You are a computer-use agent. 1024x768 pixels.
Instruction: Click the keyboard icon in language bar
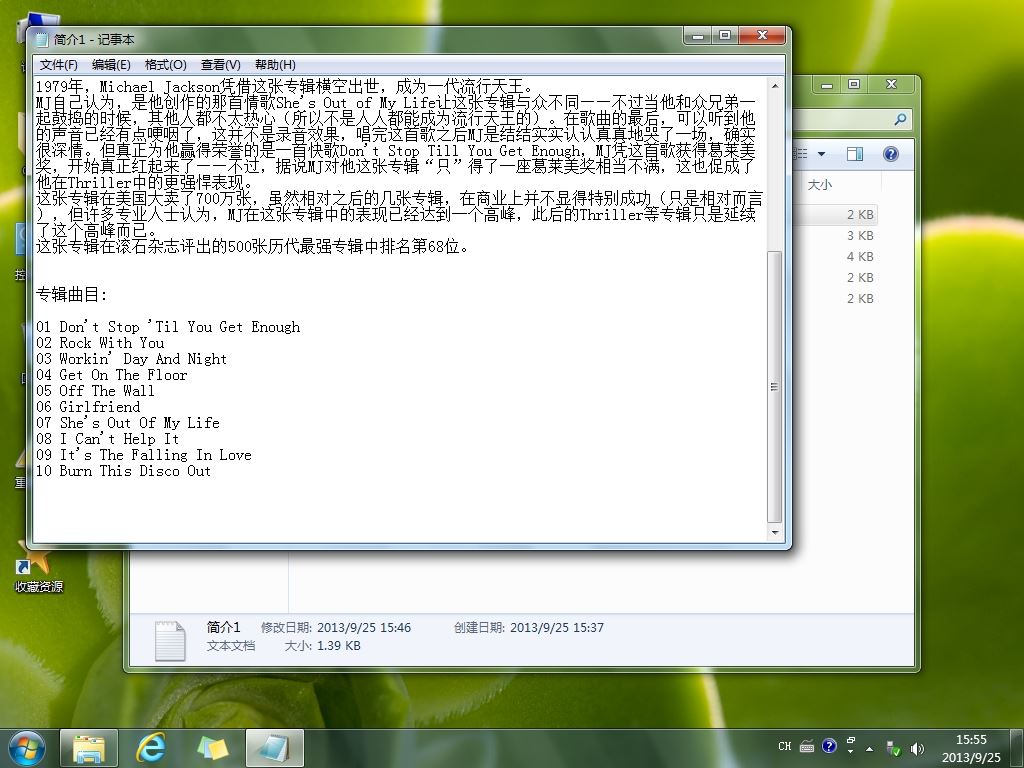pos(807,746)
